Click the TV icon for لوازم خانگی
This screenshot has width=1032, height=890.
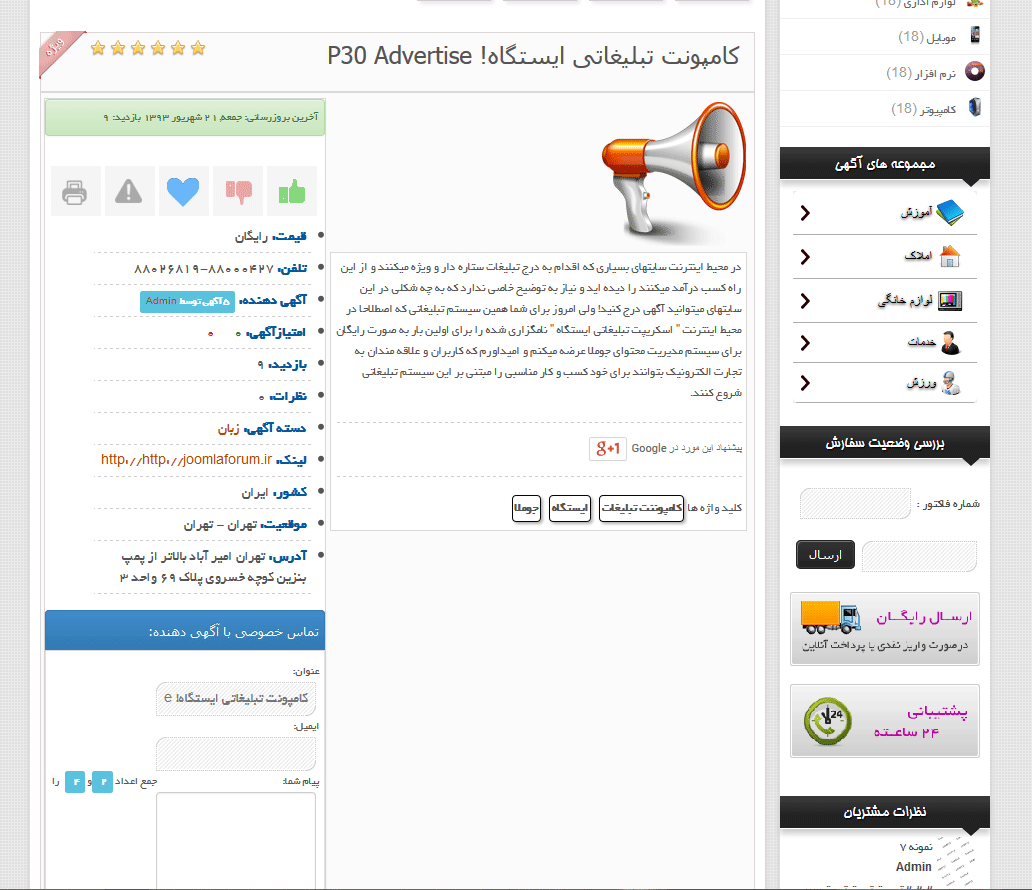950,301
